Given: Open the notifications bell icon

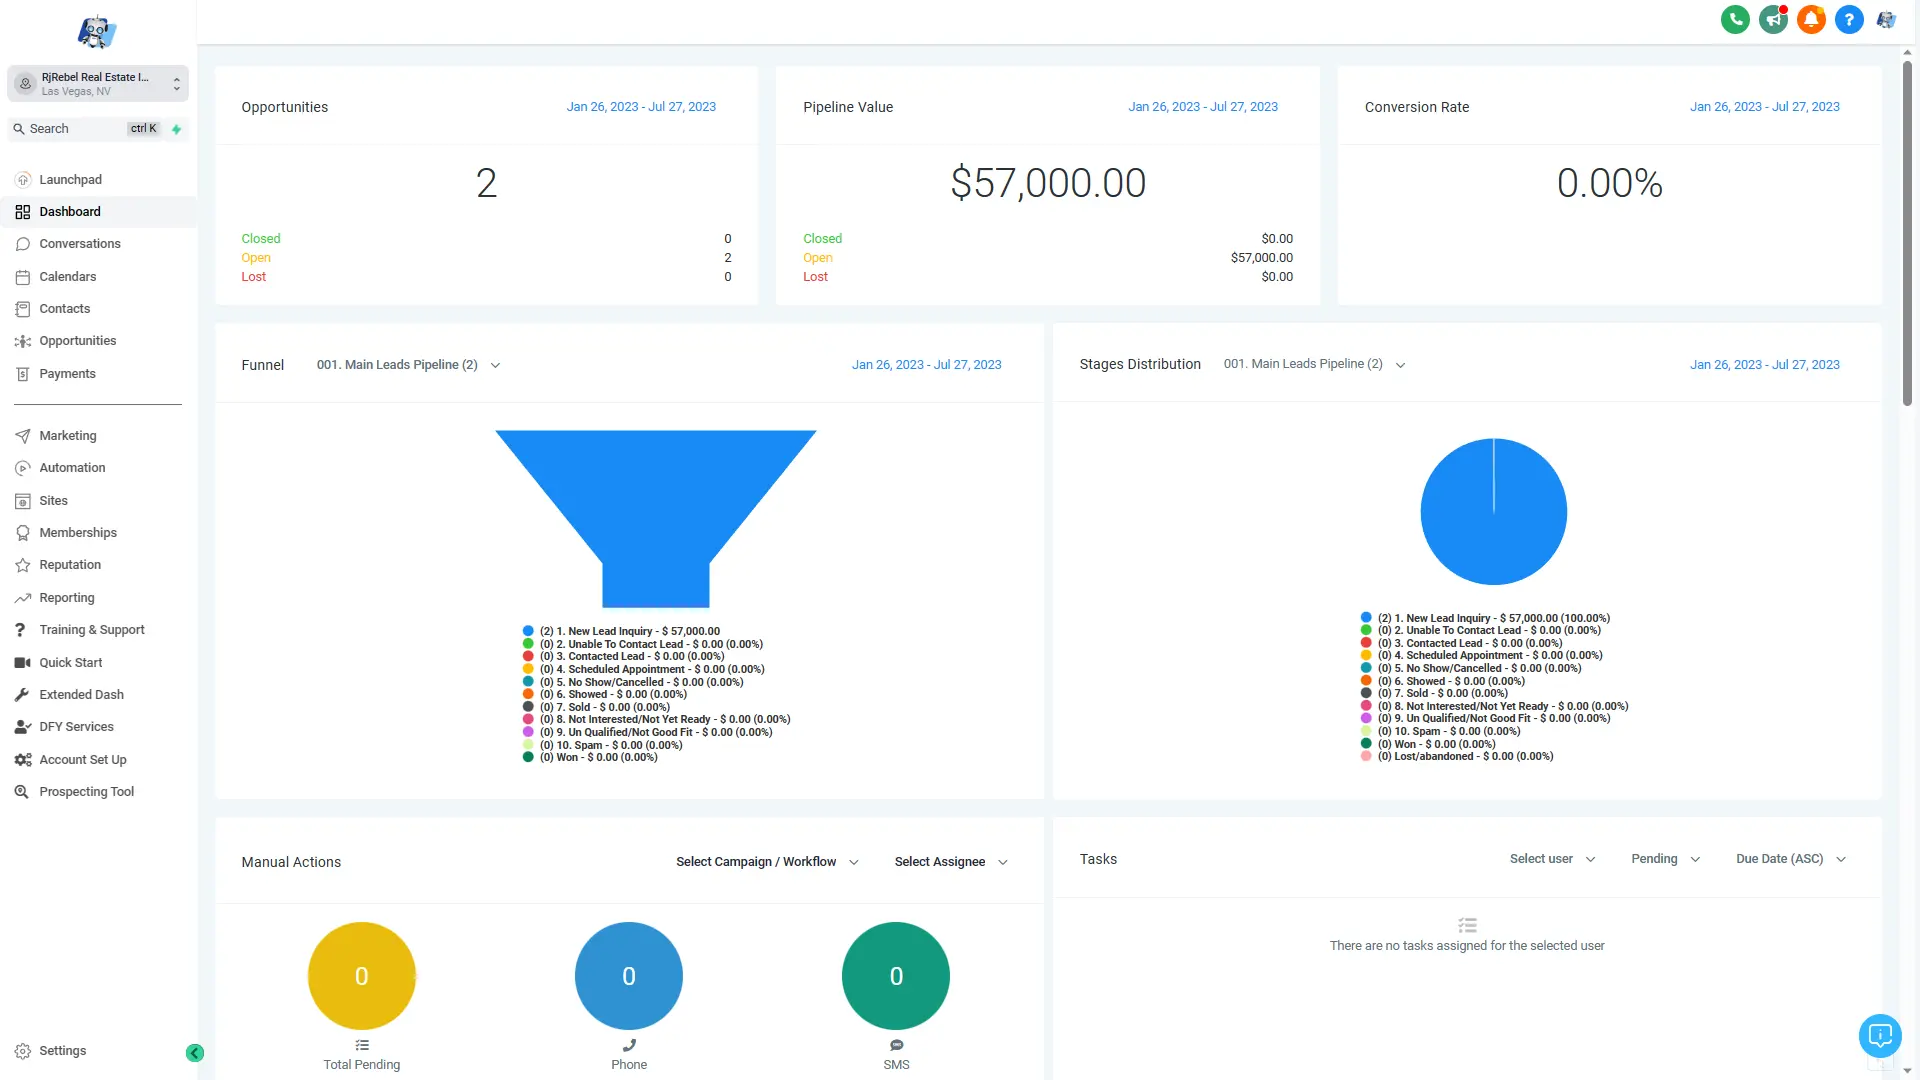Looking at the screenshot, I should [x=1811, y=19].
